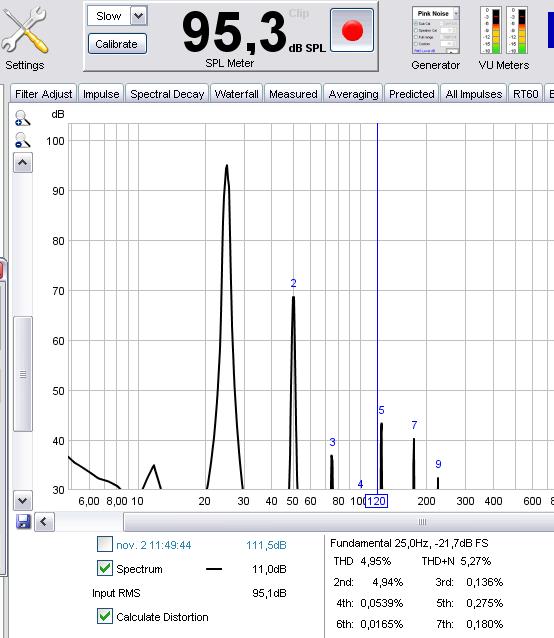Click the THD 4,95% value
This screenshot has height=638, width=554.
click(x=375, y=562)
